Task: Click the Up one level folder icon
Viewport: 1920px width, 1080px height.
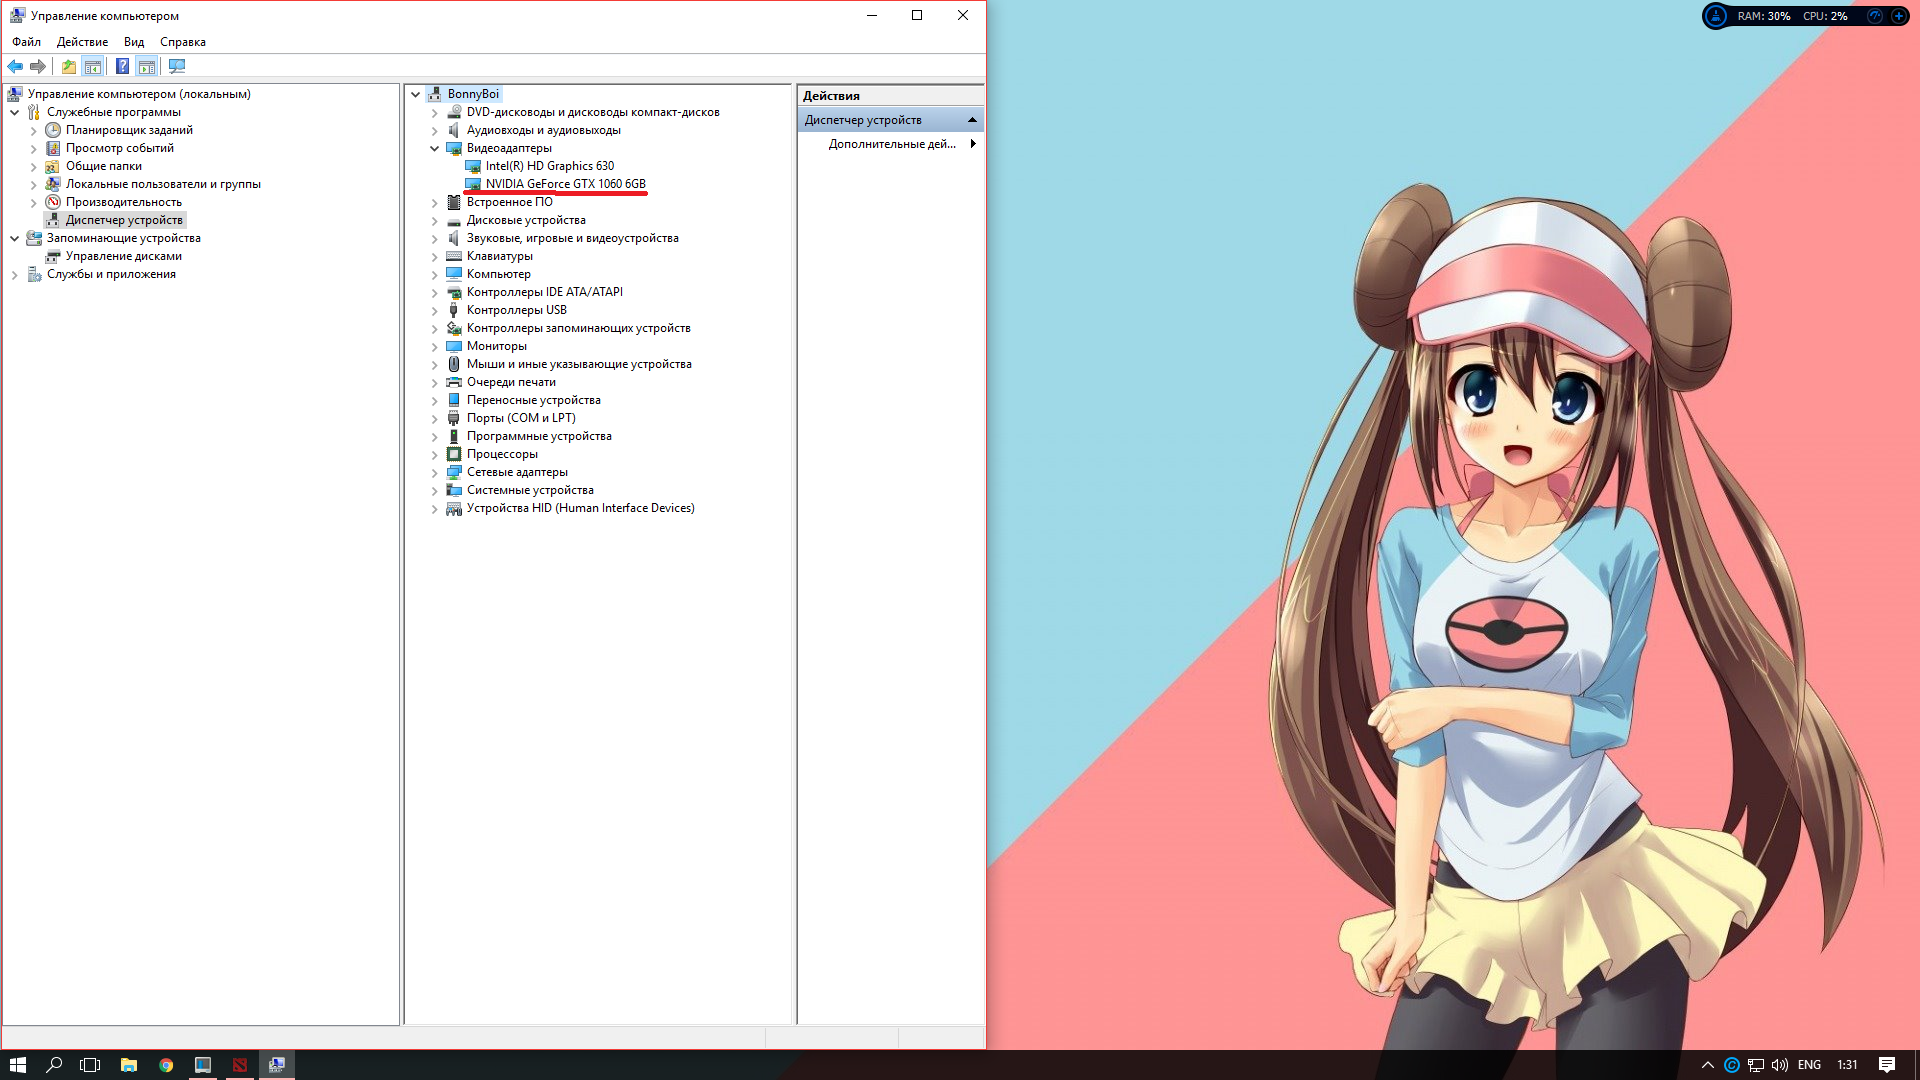Action: [68, 66]
